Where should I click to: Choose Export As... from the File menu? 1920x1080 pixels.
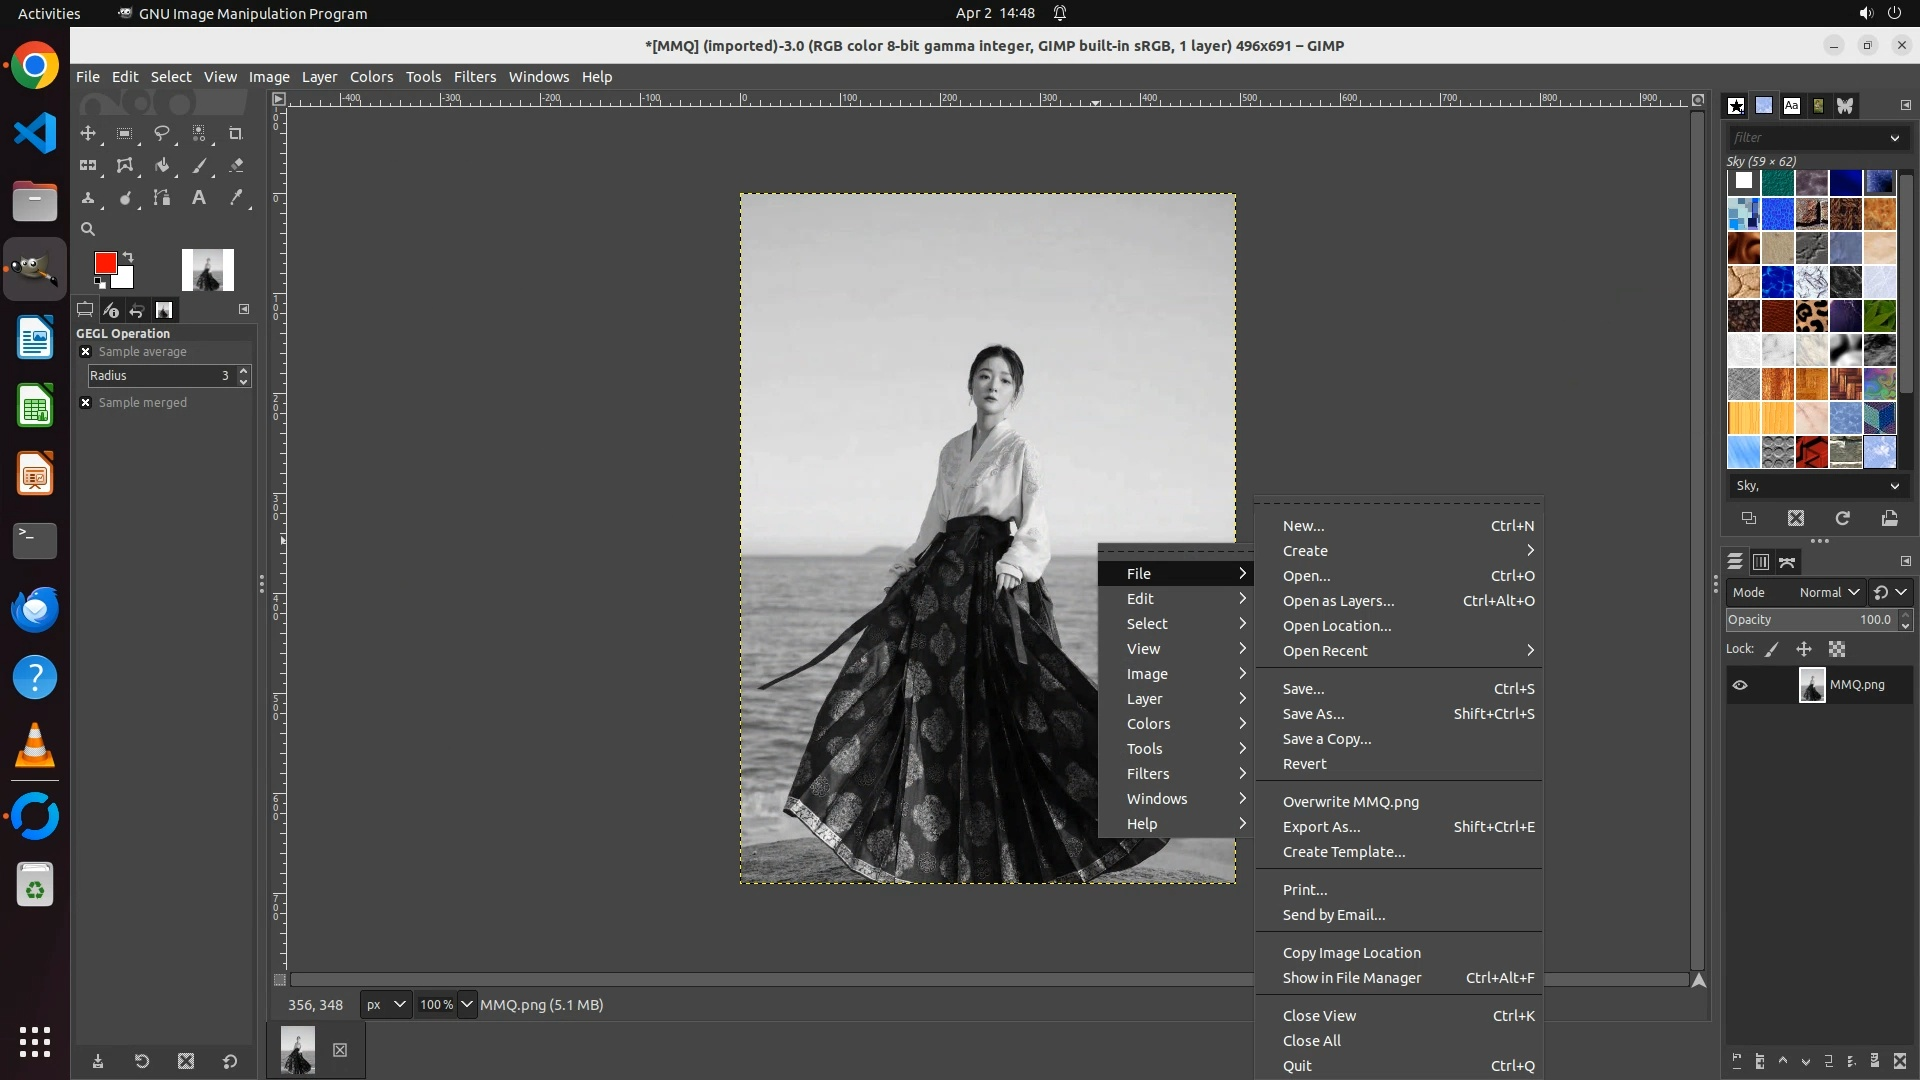(x=1321, y=827)
